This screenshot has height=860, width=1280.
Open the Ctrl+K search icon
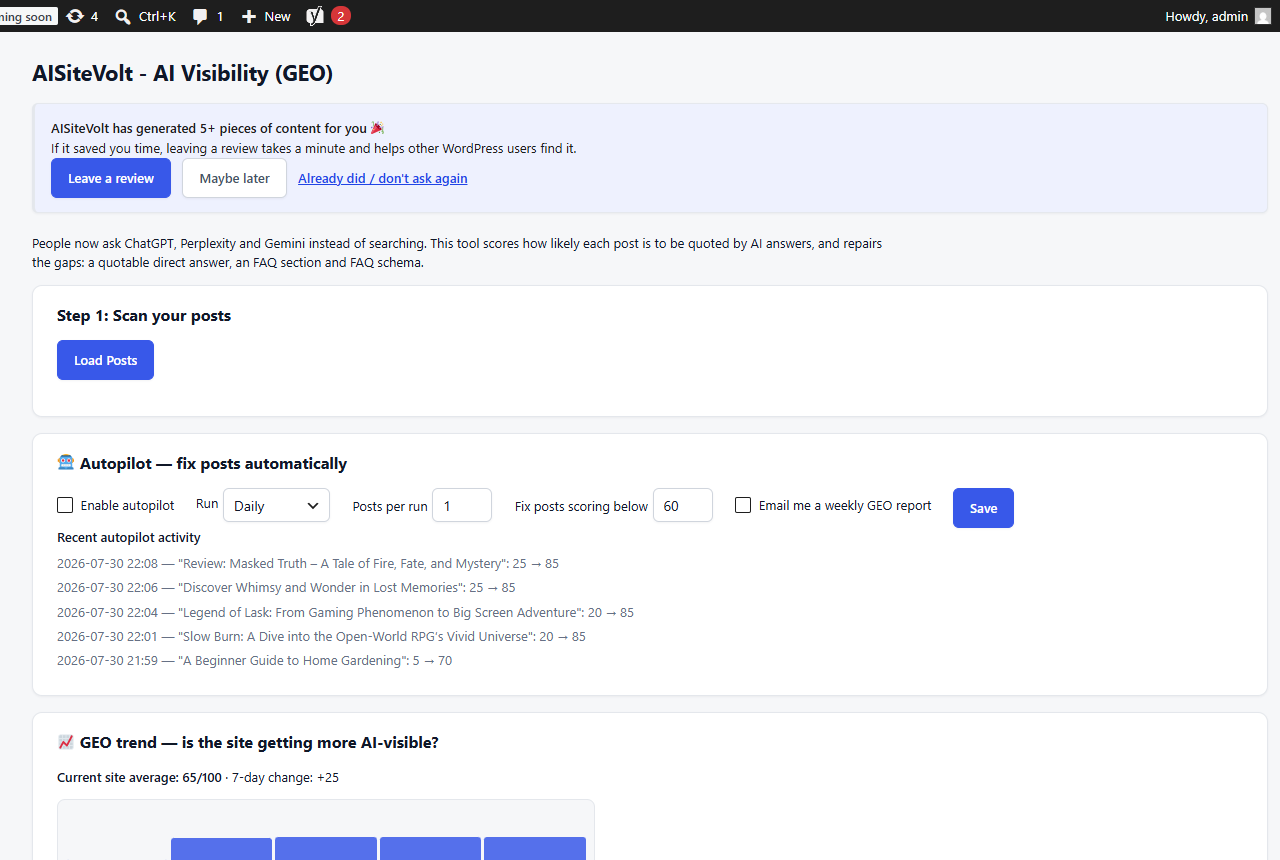[123, 16]
